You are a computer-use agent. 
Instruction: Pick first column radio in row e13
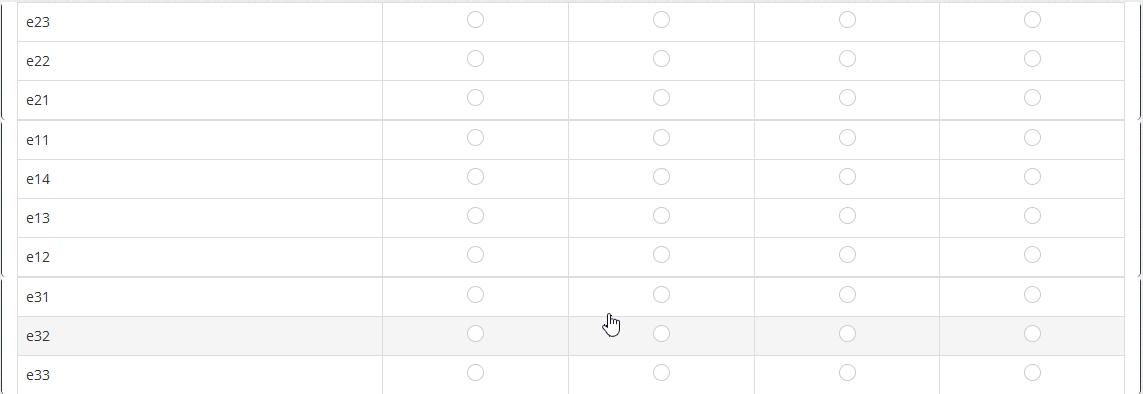coord(475,216)
